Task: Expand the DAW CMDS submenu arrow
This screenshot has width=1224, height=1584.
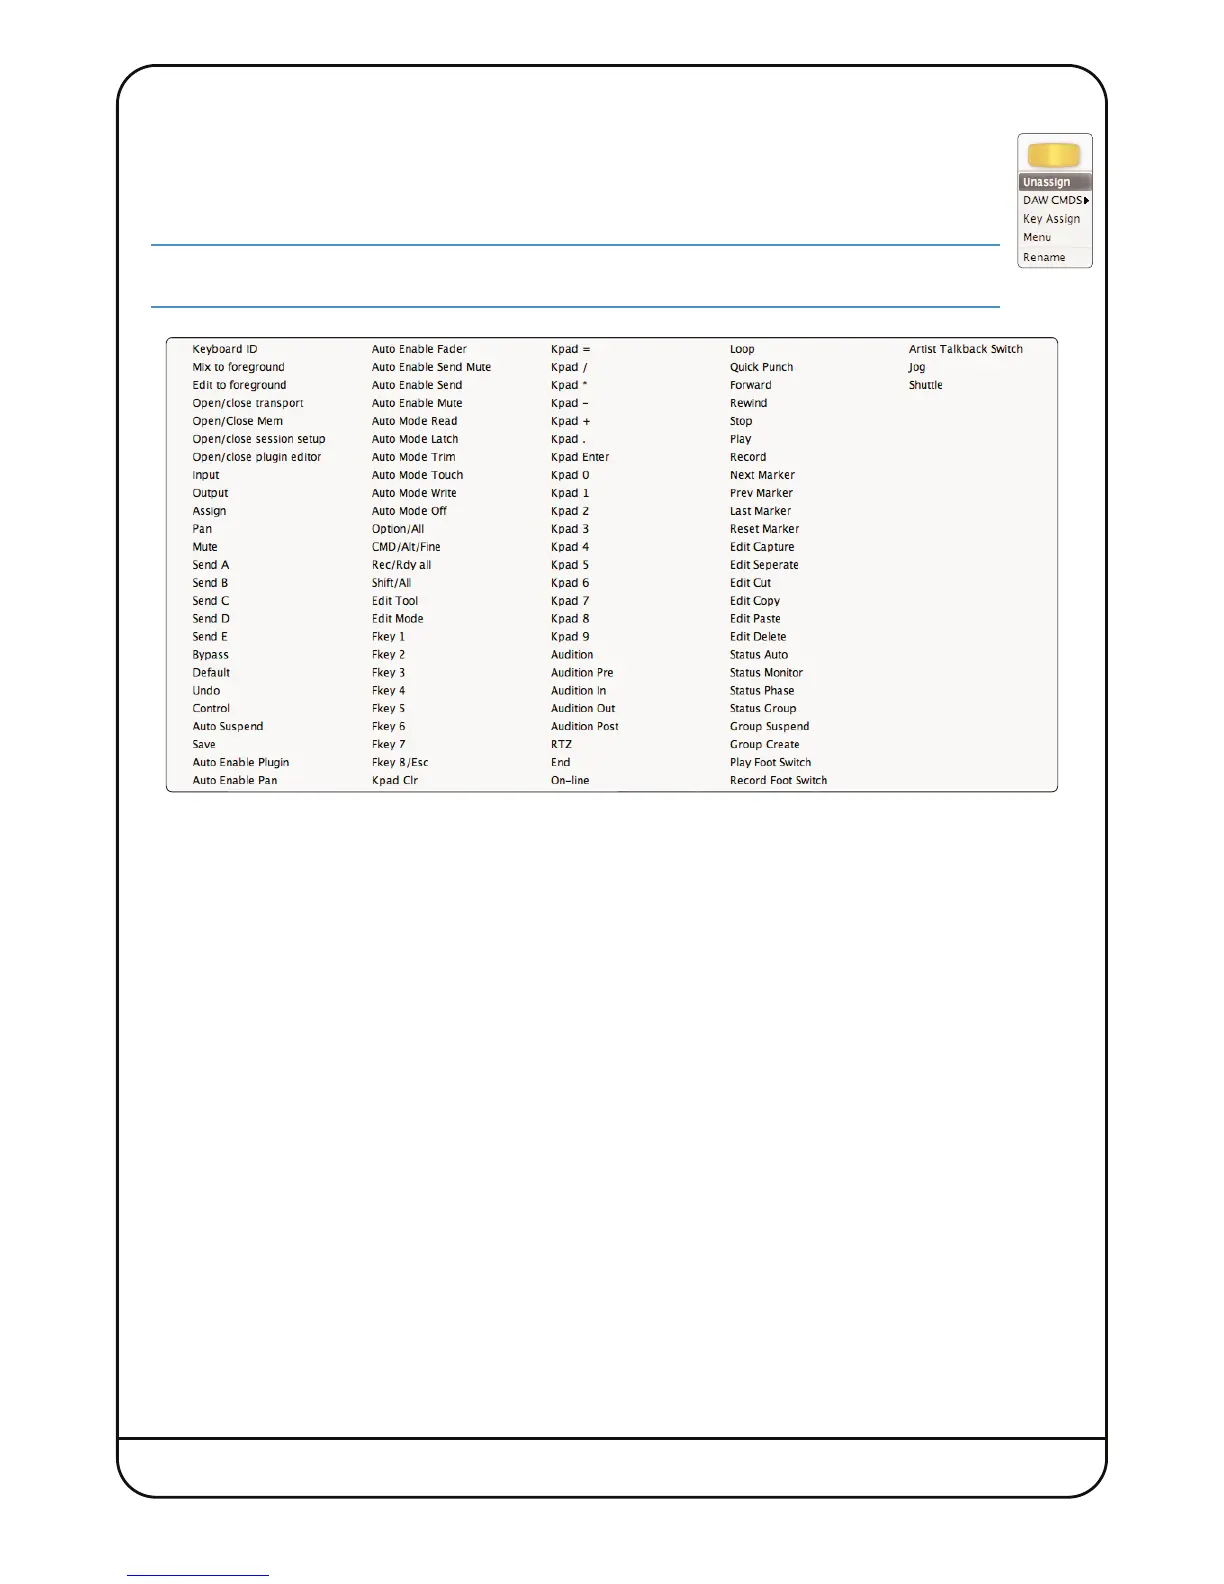Action: click(x=1087, y=200)
